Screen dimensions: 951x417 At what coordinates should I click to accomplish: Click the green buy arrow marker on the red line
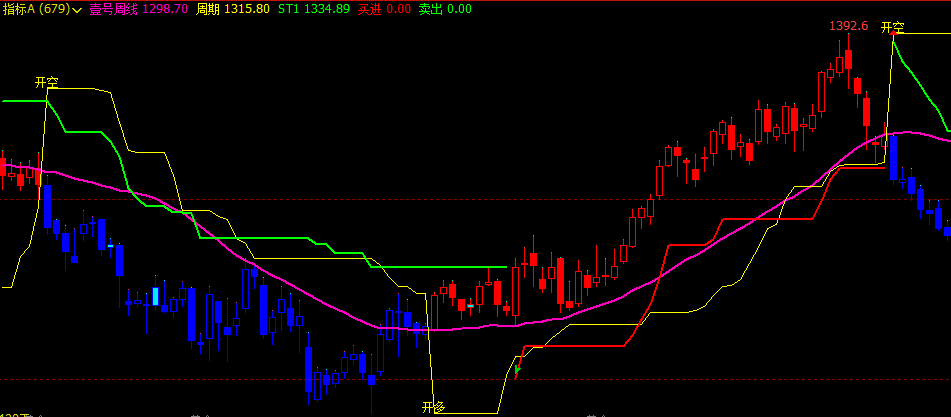click(517, 369)
